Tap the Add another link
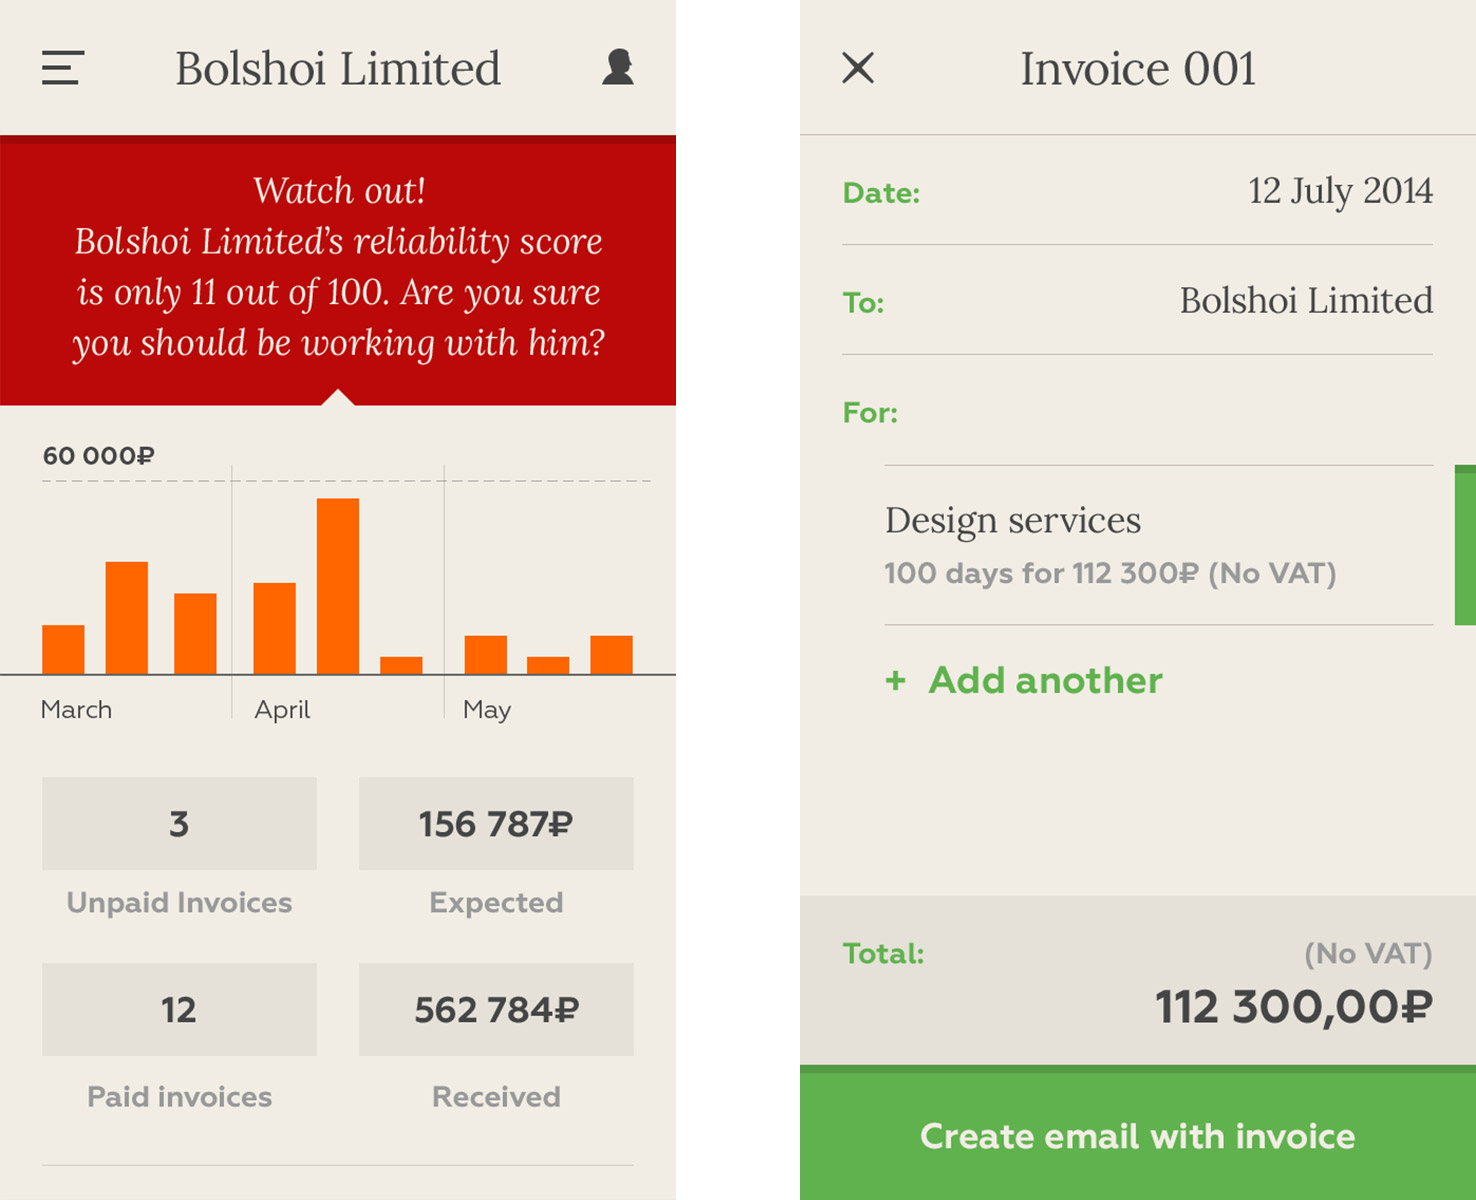Image resolution: width=1476 pixels, height=1200 pixels. point(1045,681)
